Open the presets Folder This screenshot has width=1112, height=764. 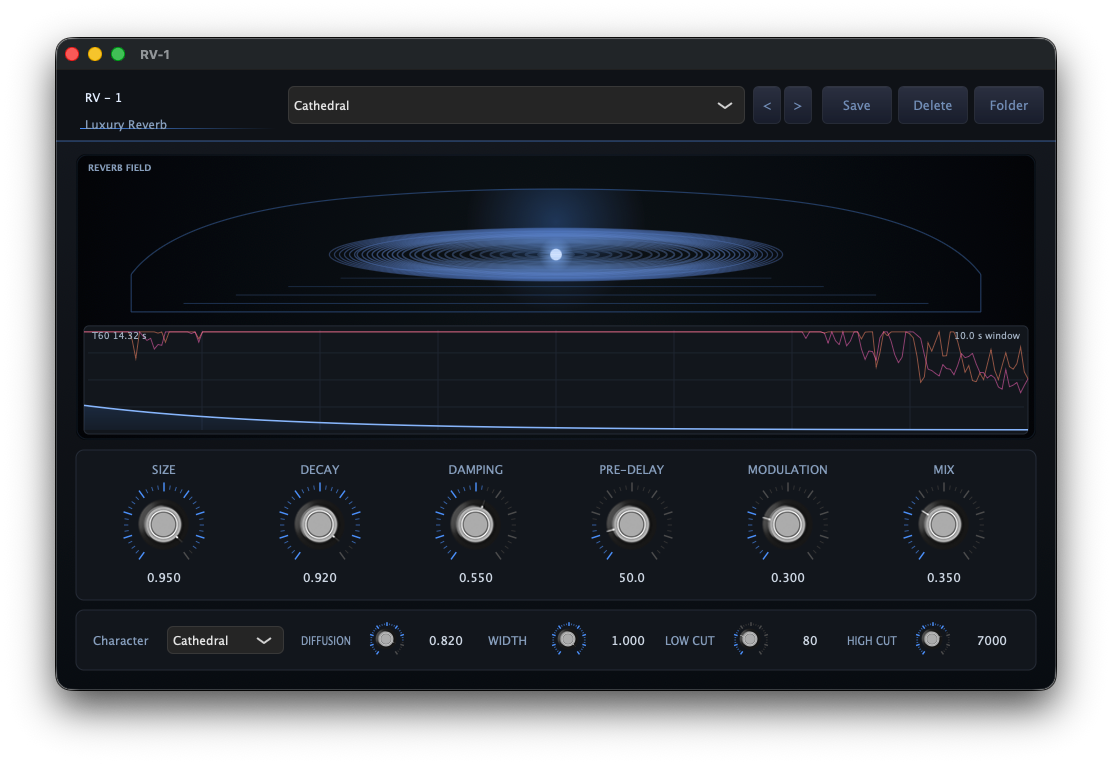(1008, 105)
